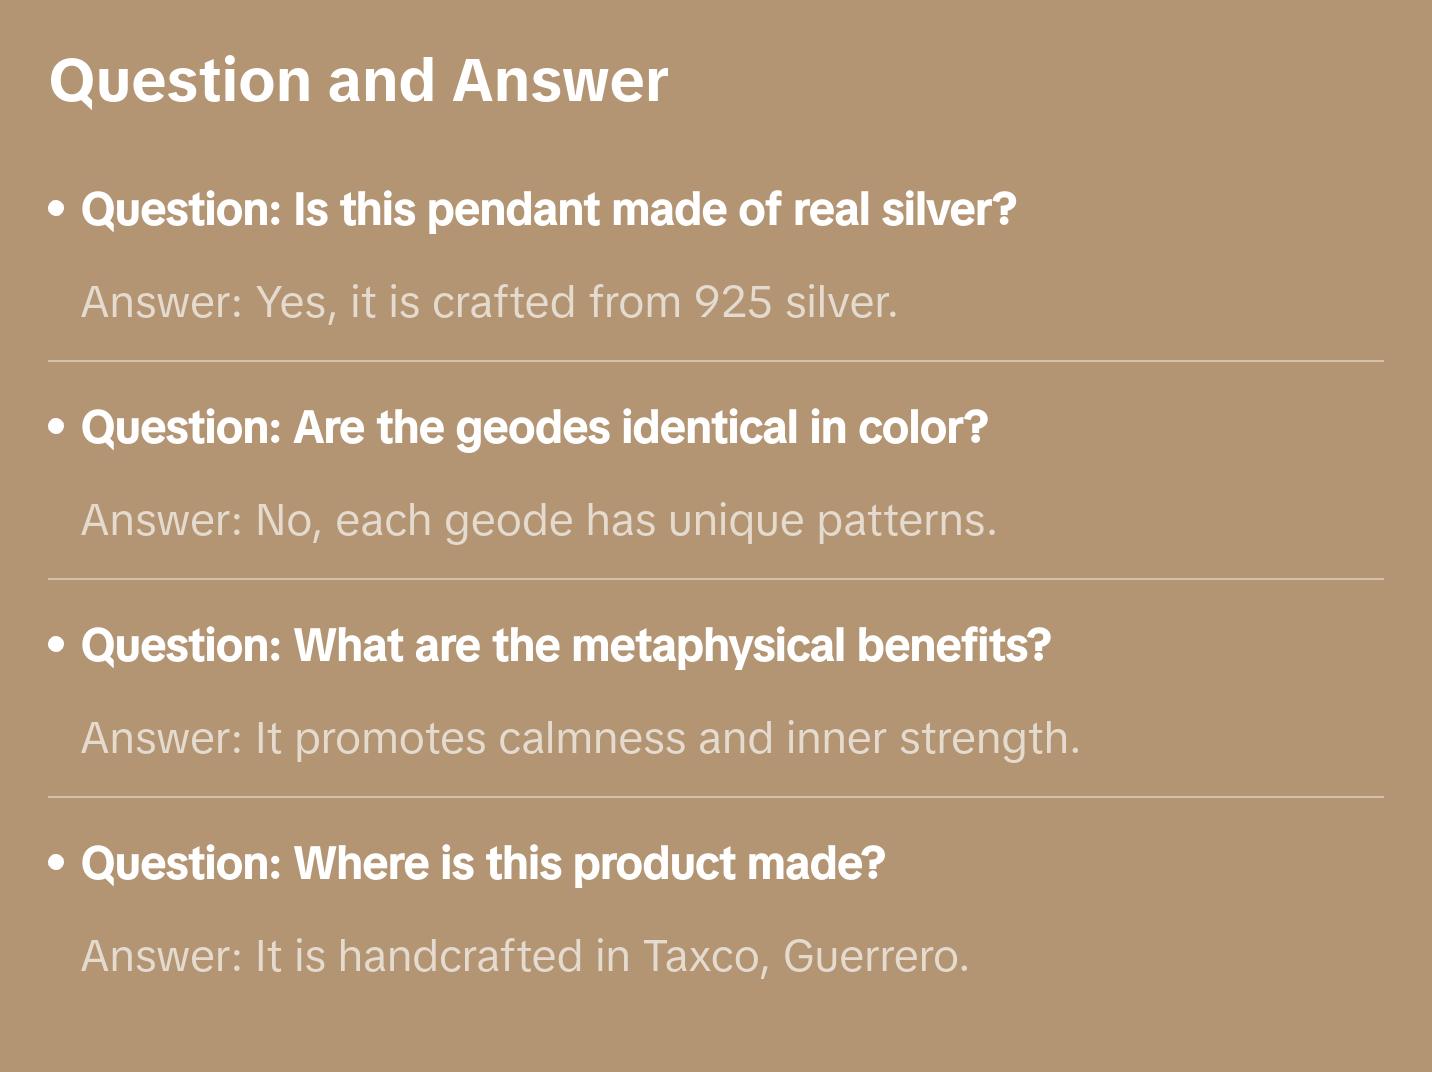Screen dimensions: 1432x1072
Task: Click the bullet beside the metaphysical question
Action: pyautogui.click(x=57, y=645)
